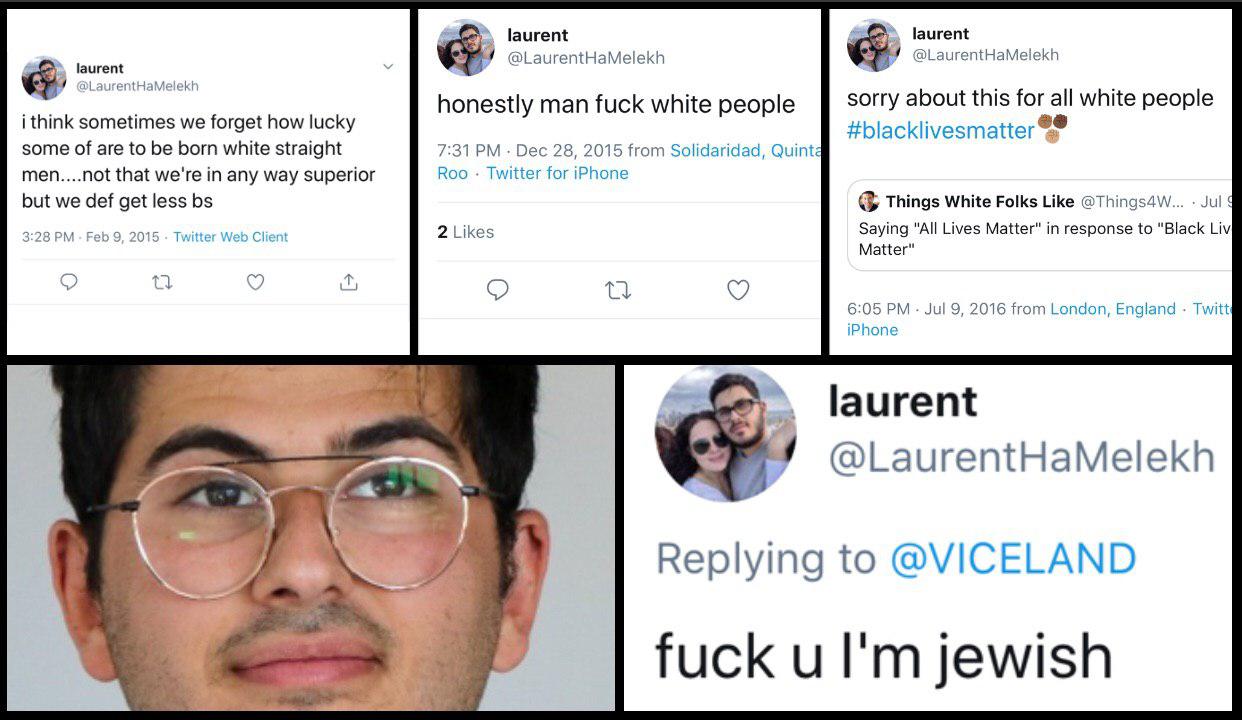Share the Feb 9, 2015 tweet
The width and height of the screenshot is (1242, 720).
tap(348, 283)
